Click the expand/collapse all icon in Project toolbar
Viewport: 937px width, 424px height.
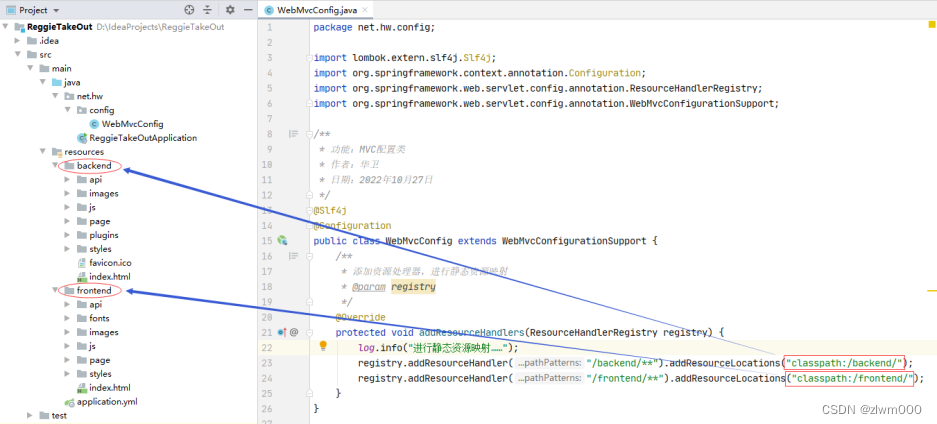click(207, 10)
